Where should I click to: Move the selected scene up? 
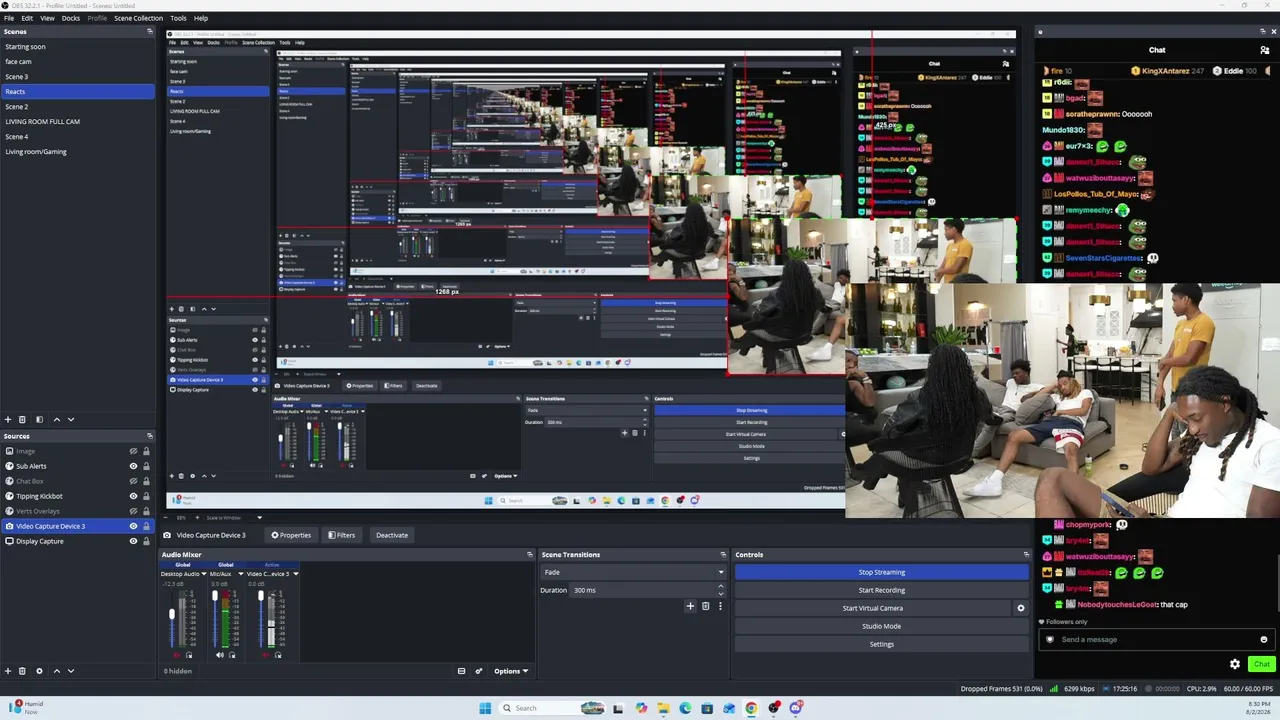tap(56, 419)
